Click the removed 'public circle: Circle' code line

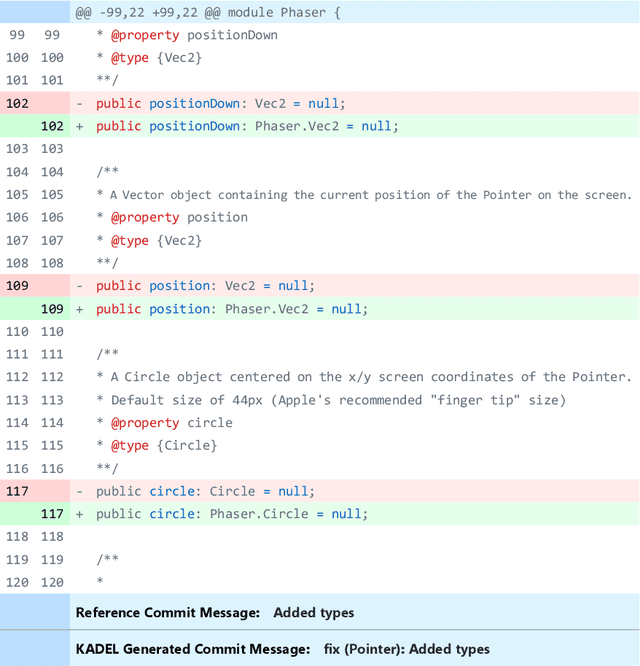coord(205,491)
